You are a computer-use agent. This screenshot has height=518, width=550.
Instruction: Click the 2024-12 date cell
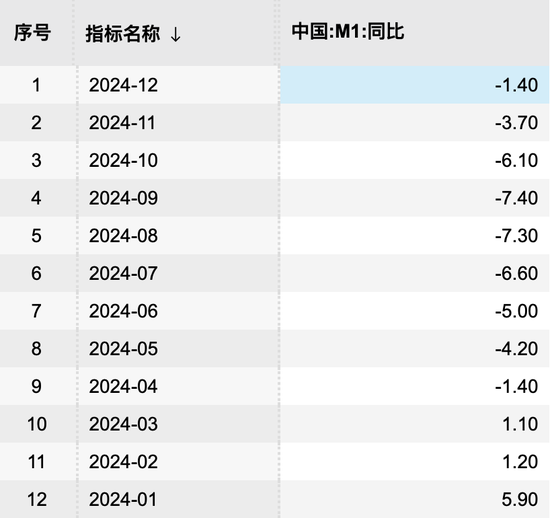178,85
